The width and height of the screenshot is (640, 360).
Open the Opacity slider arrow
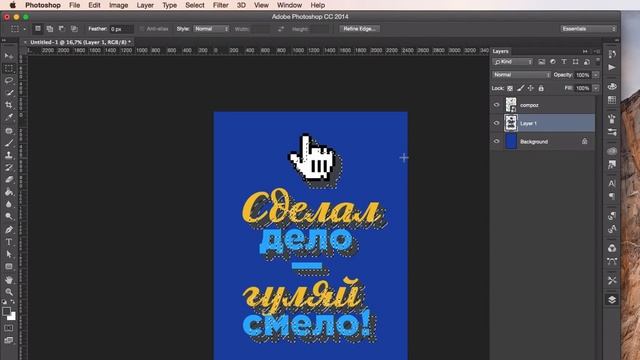(x=596, y=75)
